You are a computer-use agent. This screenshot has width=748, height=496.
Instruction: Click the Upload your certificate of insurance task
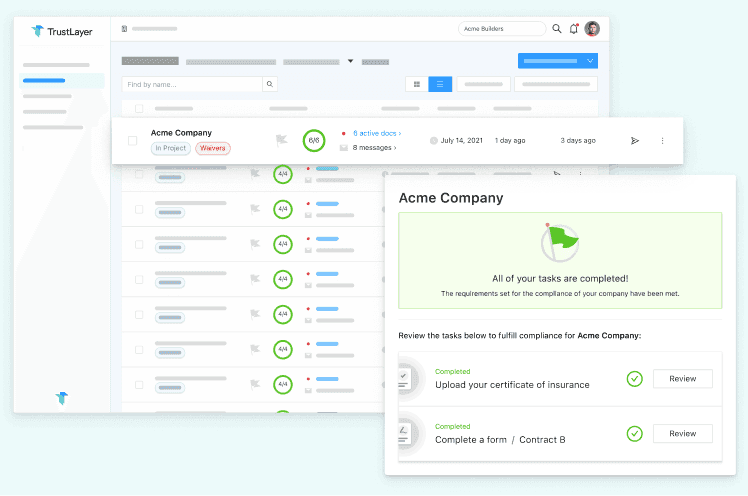pyautogui.click(x=512, y=385)
